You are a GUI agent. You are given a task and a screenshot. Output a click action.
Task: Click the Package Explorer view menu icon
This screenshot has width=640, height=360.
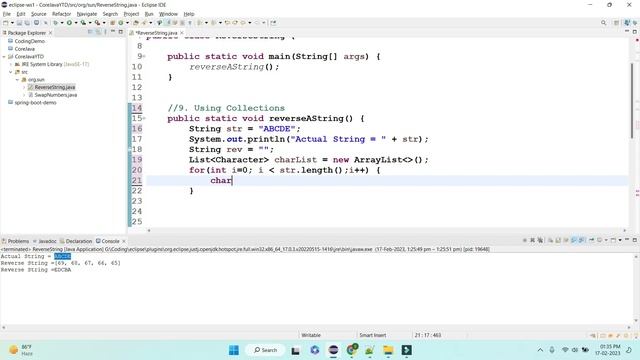[x=105, y=32]
